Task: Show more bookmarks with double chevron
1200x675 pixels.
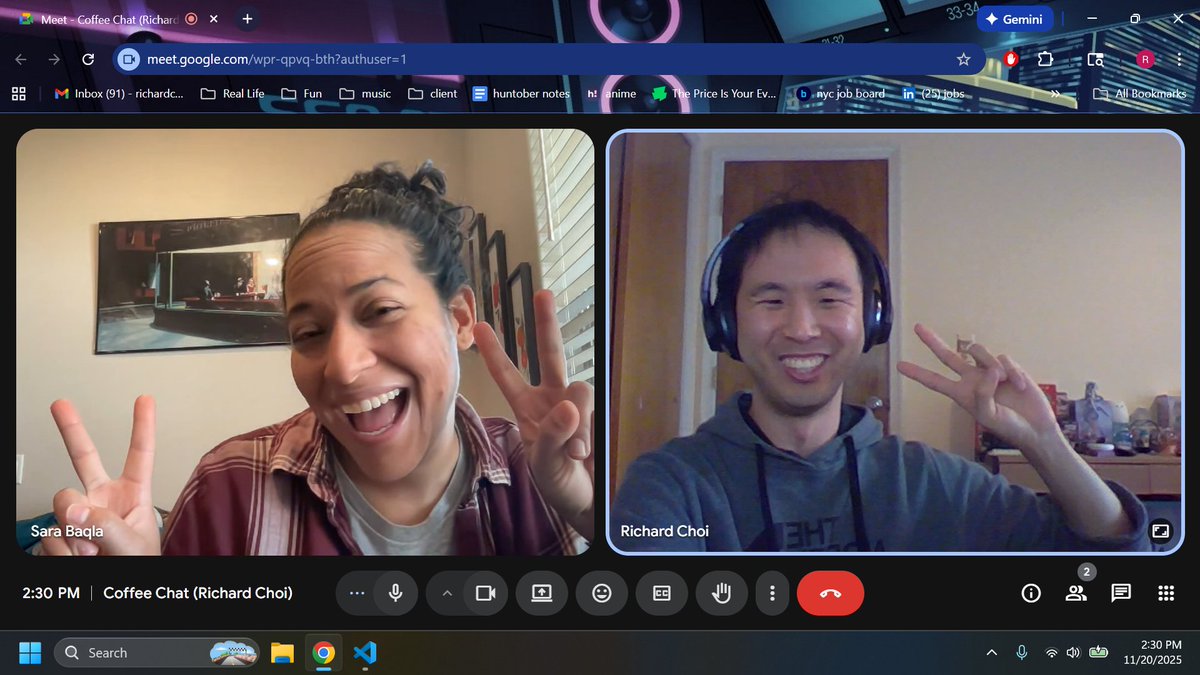Action: click(1055, 93)
